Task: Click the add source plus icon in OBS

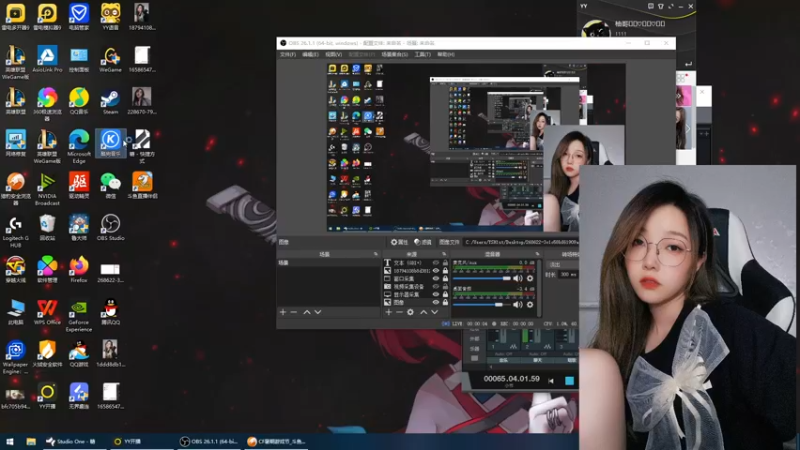Action: click(x=389, y=312)
